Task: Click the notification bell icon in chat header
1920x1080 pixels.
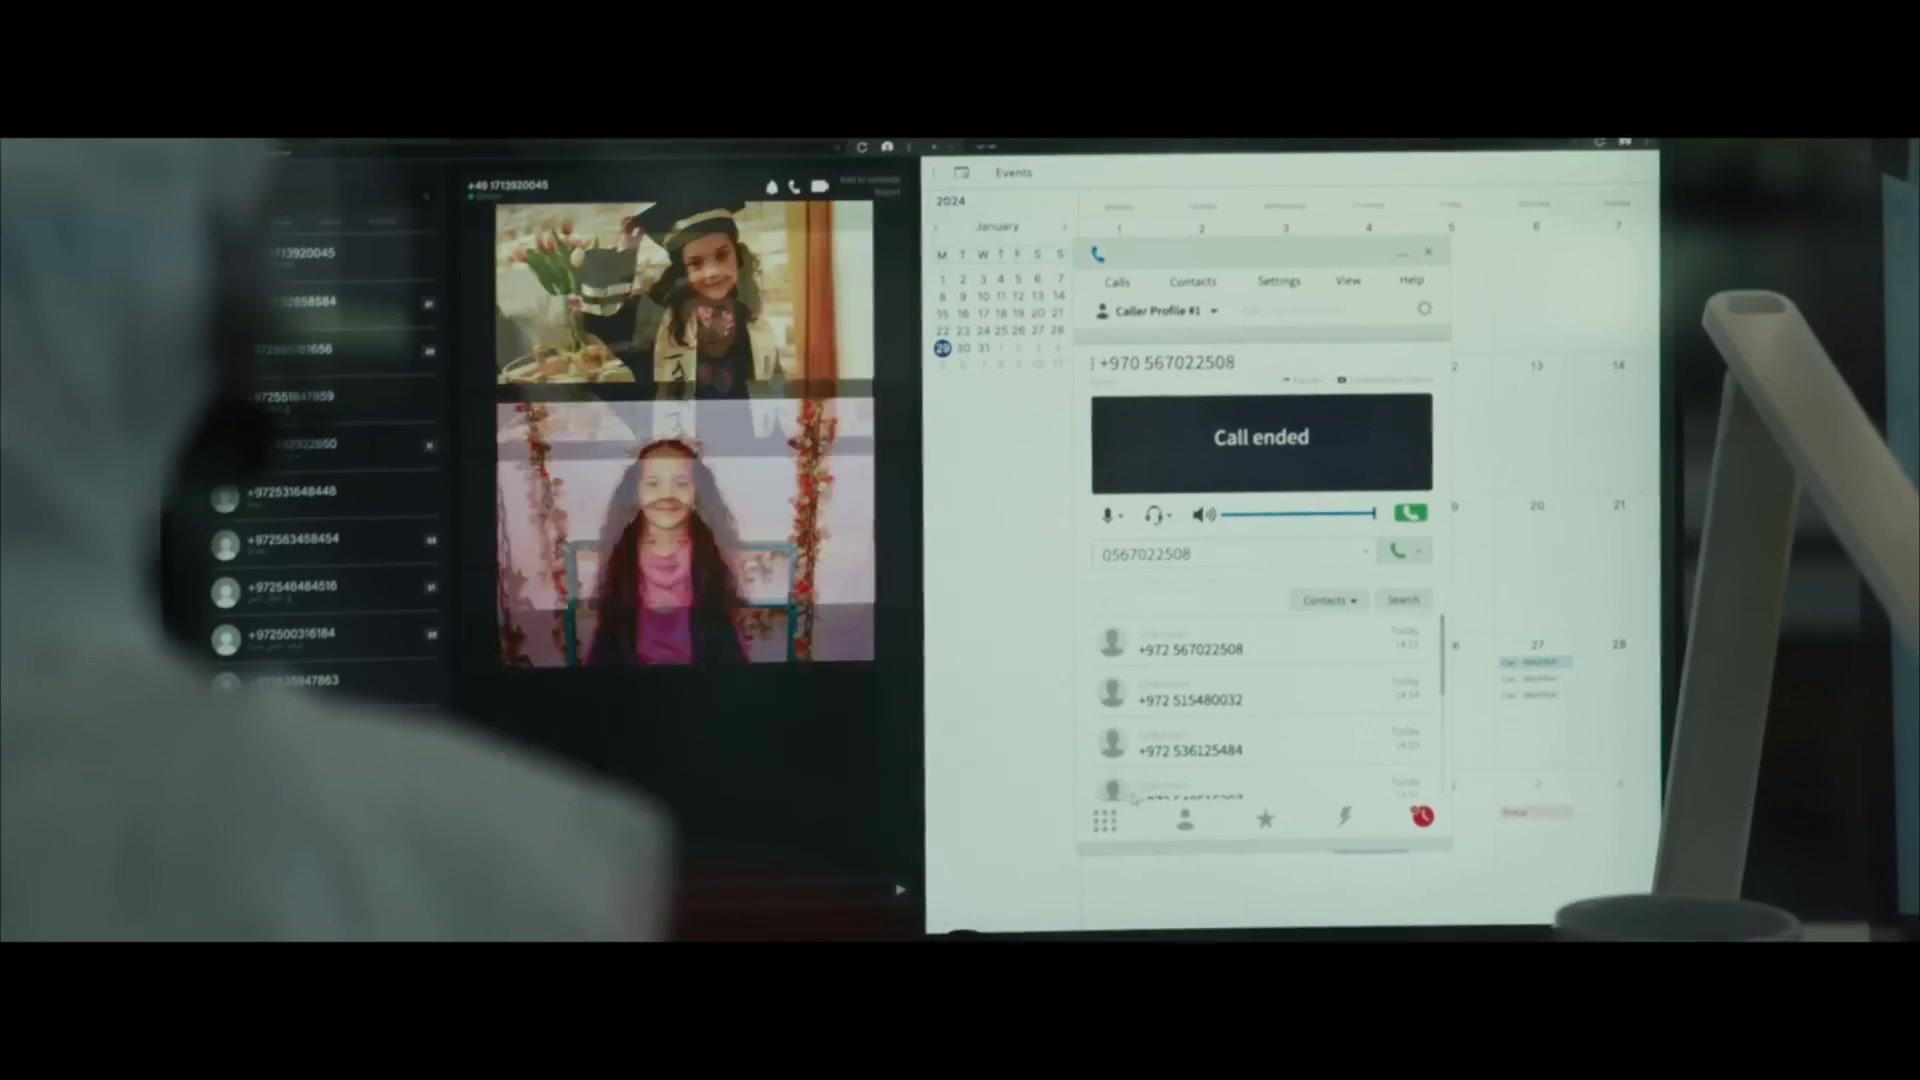Action: click(x=771, y=187)
